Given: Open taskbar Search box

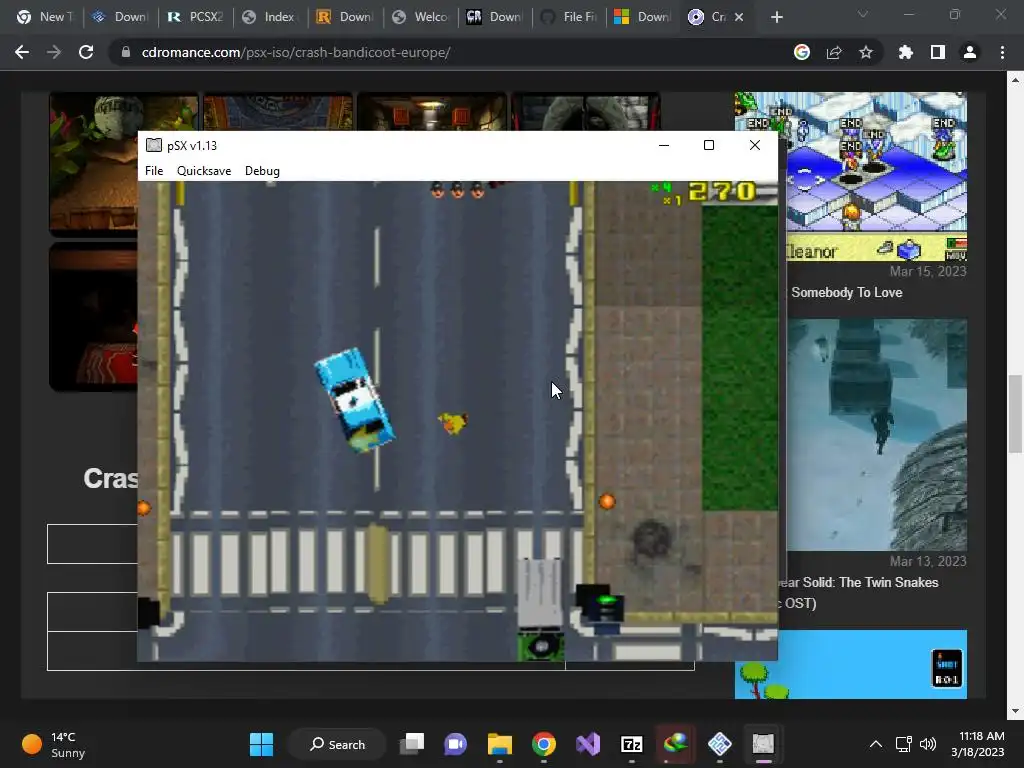Looking at the screenshot, I should point(337,744).
